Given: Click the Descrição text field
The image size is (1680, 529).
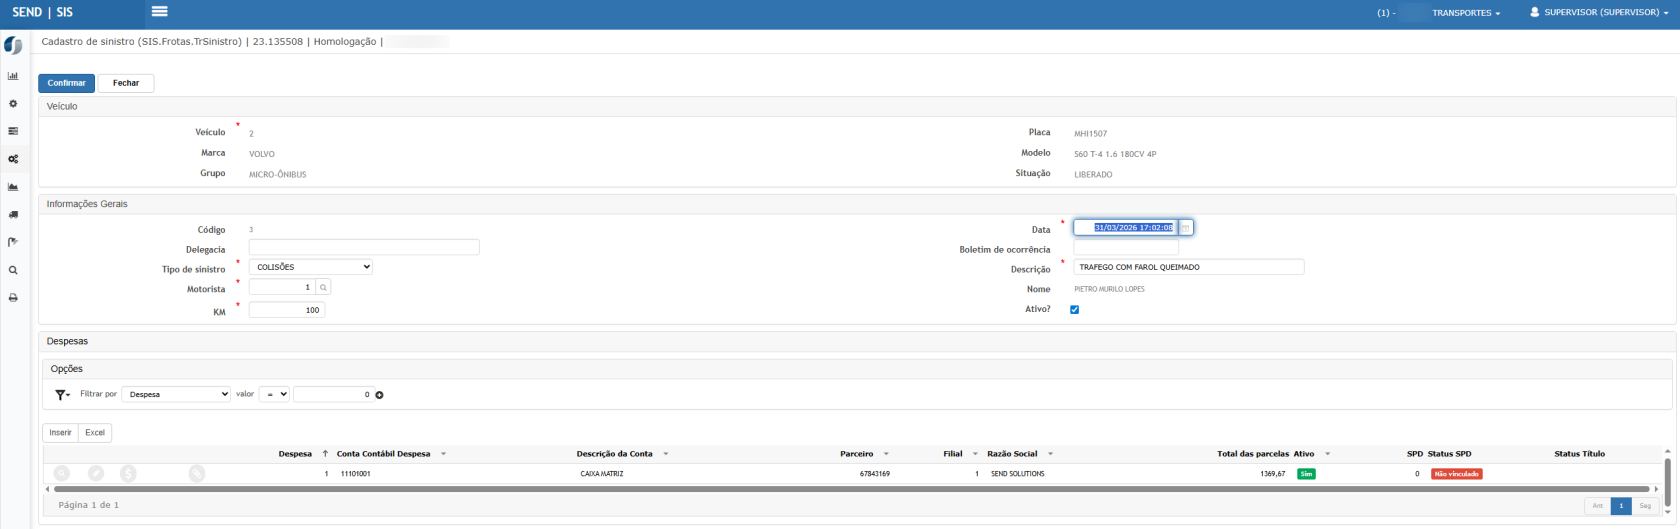Looking at the screenshot, I should click(x=1189, y=267).
